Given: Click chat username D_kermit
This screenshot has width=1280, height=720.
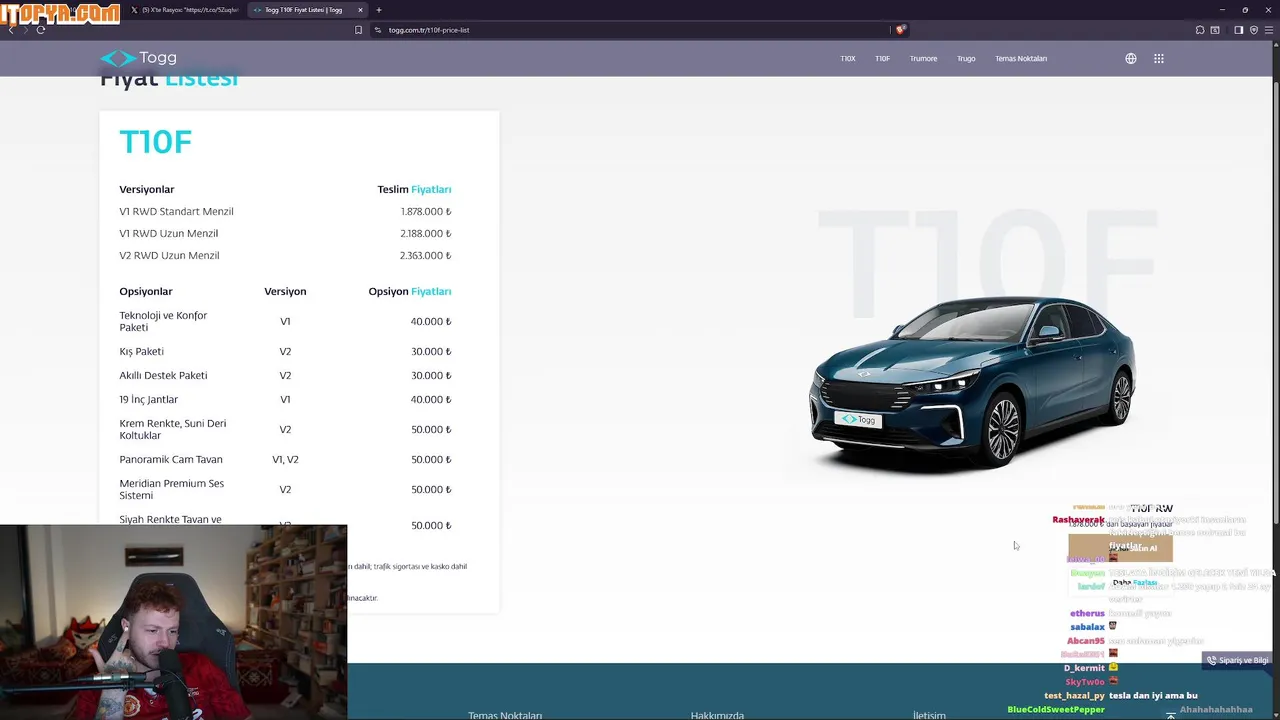Looking at the screenshot, I should 1084,668.
